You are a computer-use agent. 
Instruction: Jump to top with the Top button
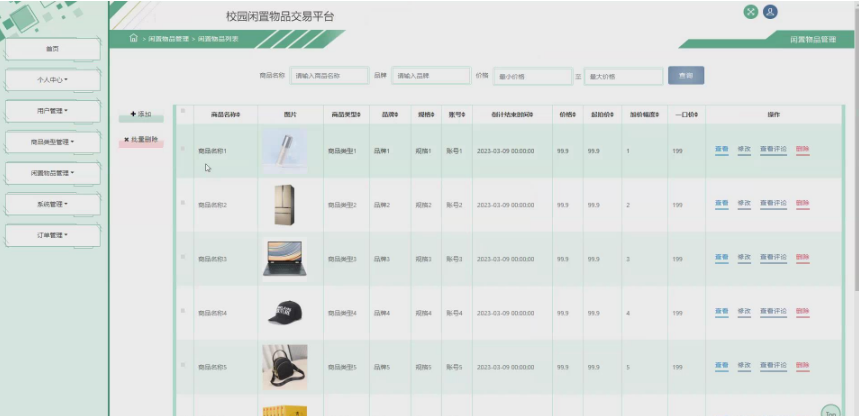click(831, 411)
